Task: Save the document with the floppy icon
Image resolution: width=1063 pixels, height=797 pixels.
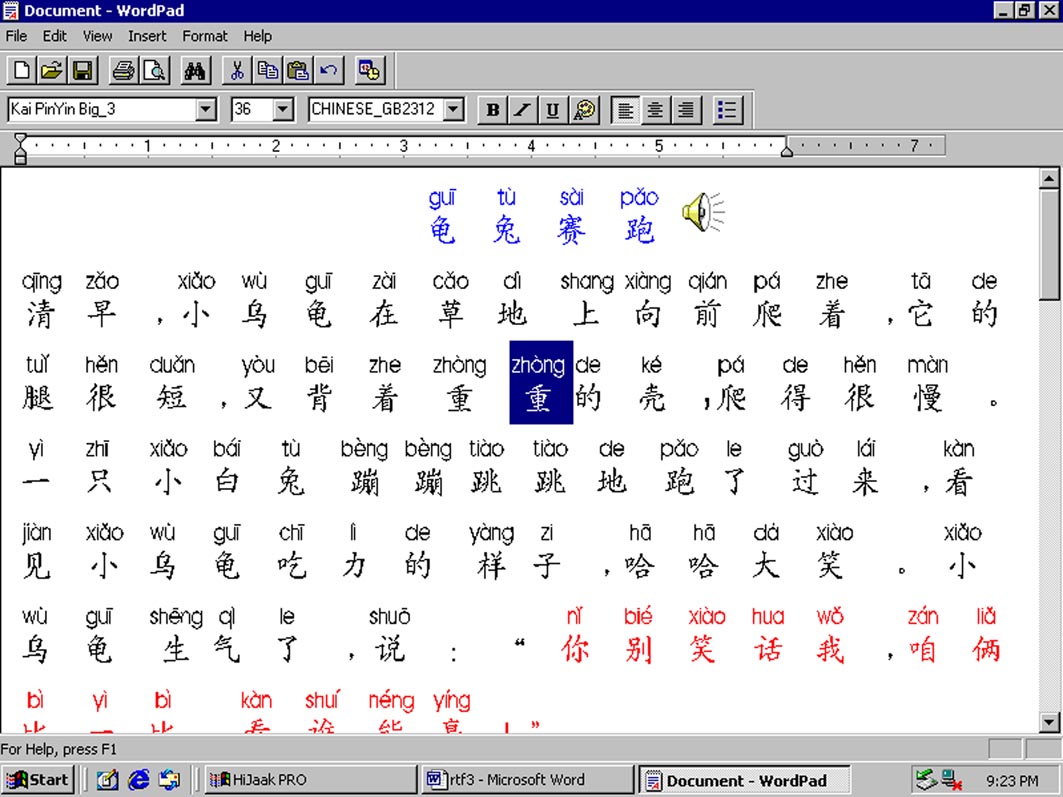Action: click(82, 71)
